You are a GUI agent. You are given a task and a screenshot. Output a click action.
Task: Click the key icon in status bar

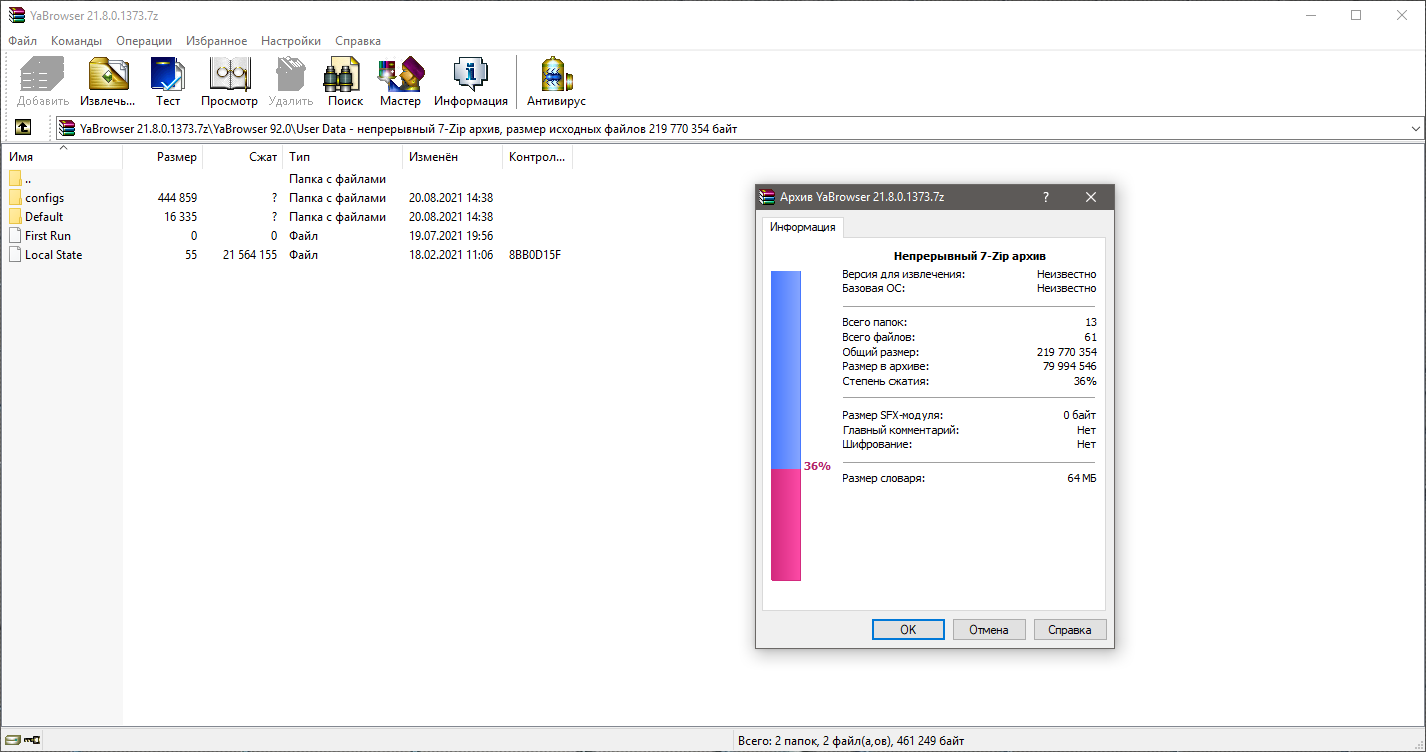[x=33, y=740]
